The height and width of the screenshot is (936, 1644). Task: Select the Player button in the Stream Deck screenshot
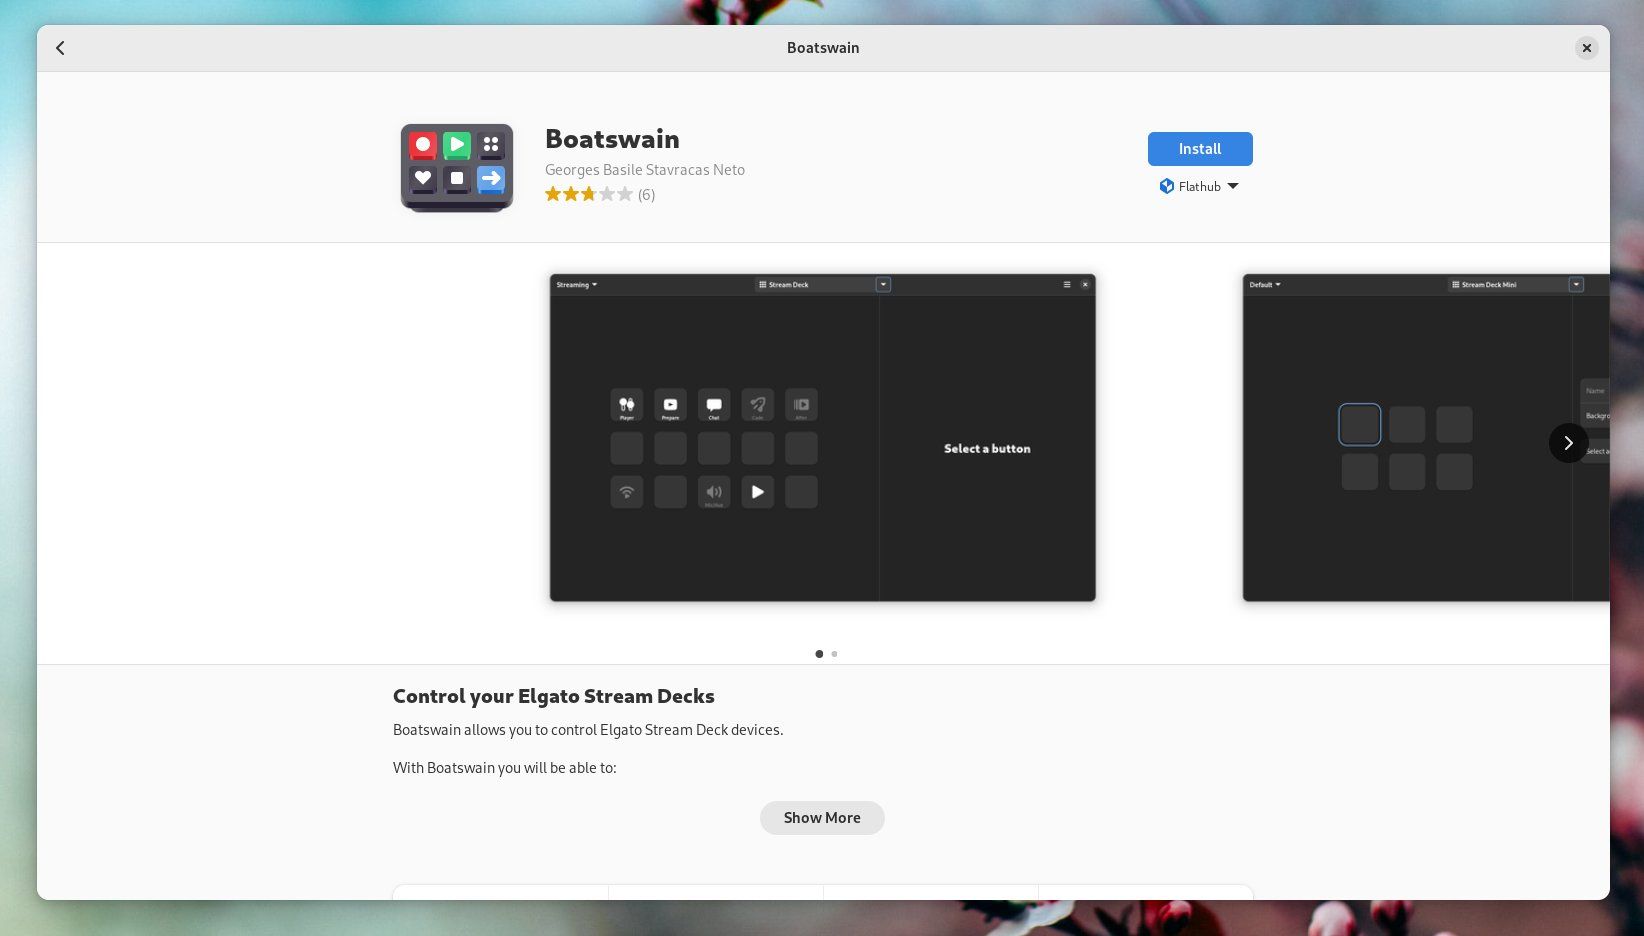[x=627, y=405]
